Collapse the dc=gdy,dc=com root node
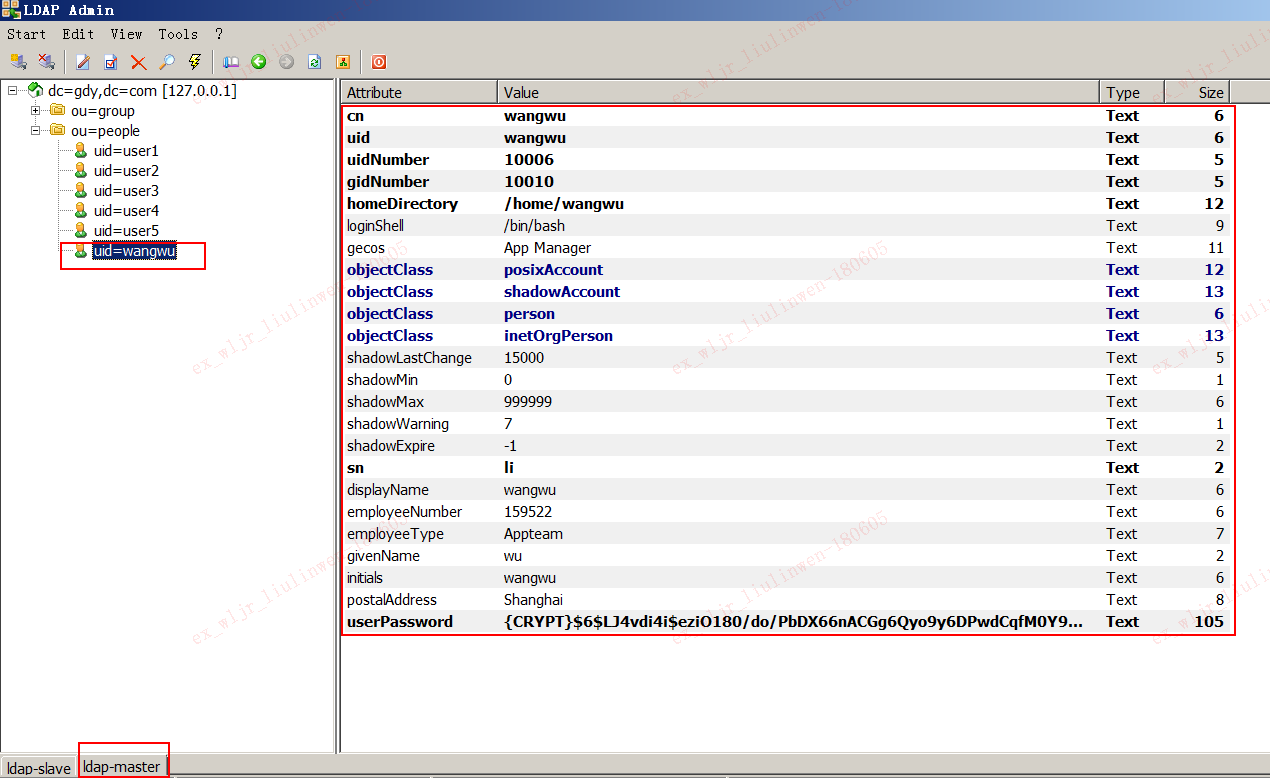Screen dimensions: 1270x778 pos(13,91)
